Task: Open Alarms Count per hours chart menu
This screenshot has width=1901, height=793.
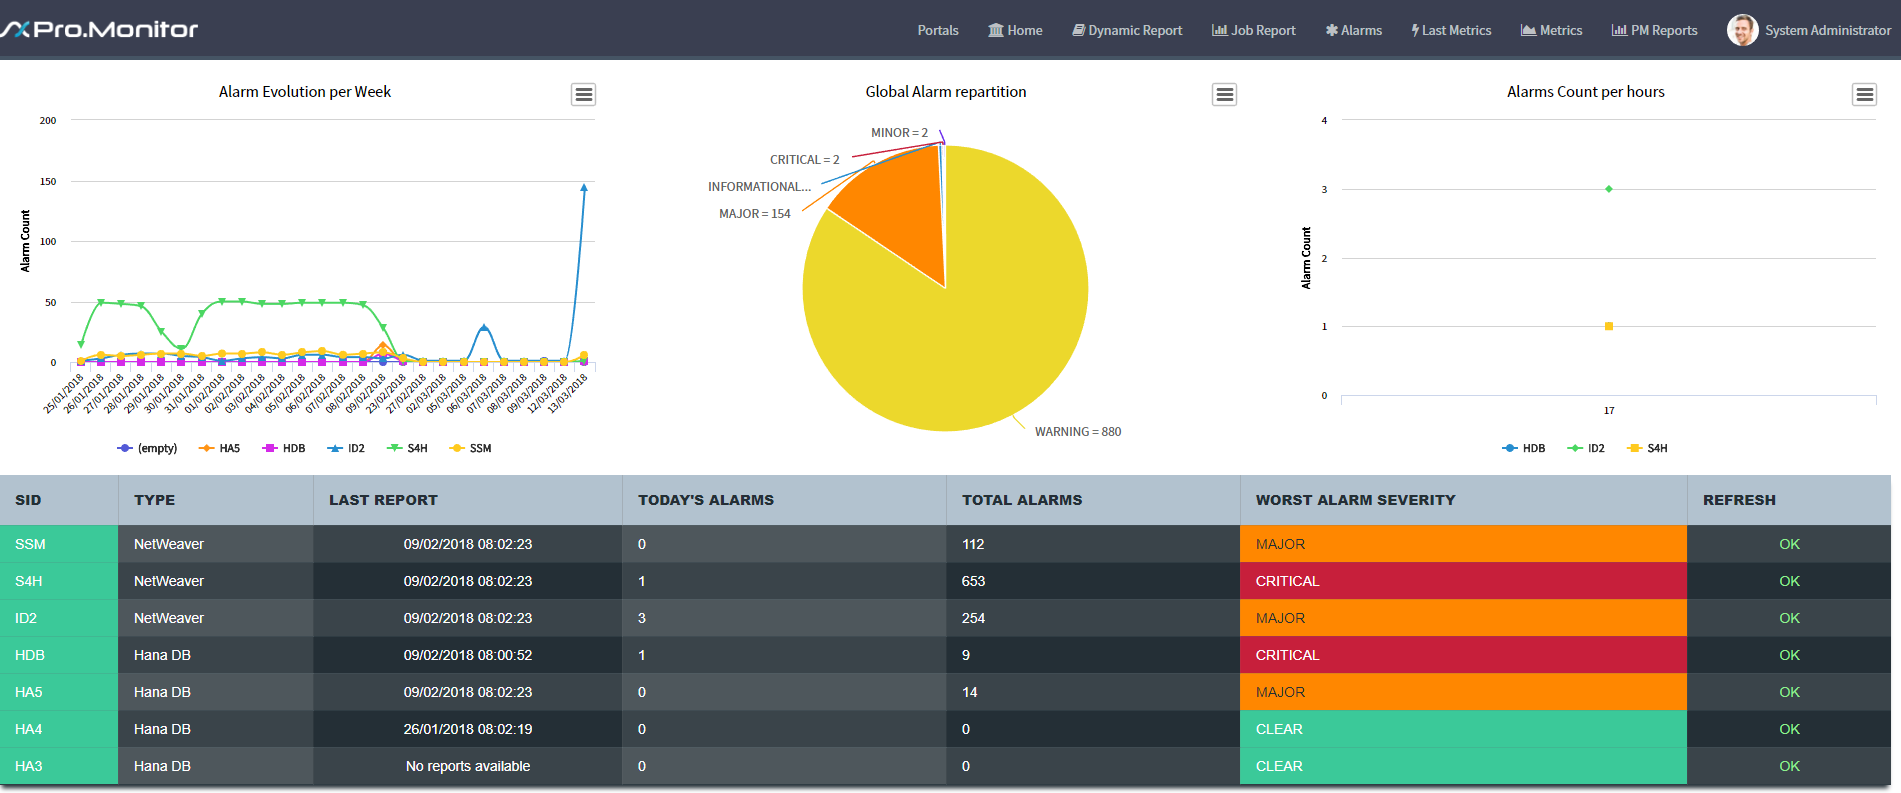Action: pos(1864,95)
